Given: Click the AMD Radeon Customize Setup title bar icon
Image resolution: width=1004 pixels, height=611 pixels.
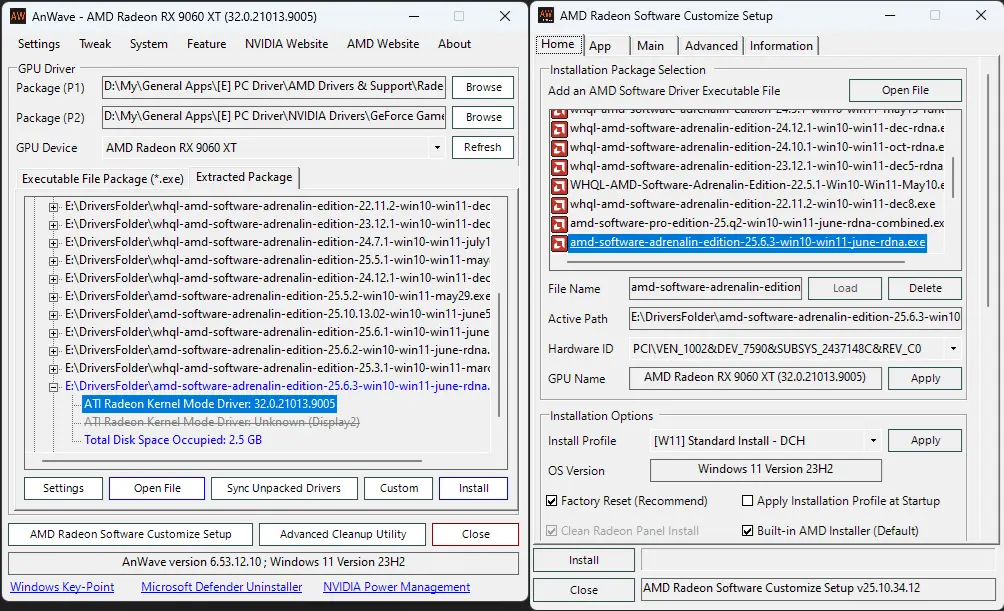Looking at the screenshot, I should tap(546, 15).
